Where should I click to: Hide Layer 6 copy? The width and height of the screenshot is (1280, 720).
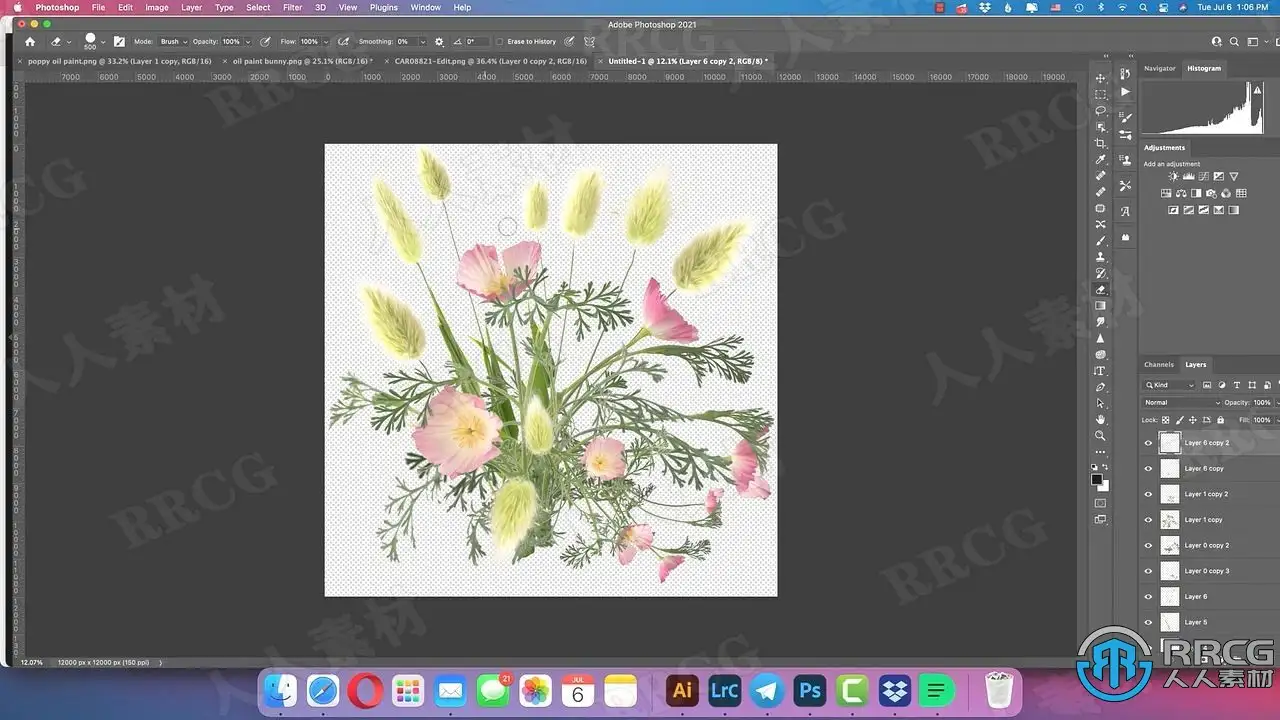pos(1148,468)
